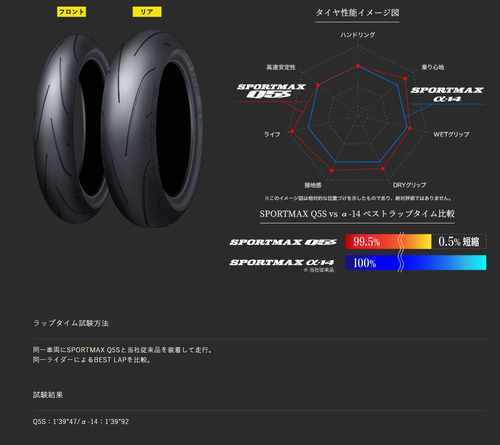Image resolution: width=500 pixels, height=445 pixels.
Task: Click the ラップタイム試験方法 heading
Action: click(x=71, y=323)
